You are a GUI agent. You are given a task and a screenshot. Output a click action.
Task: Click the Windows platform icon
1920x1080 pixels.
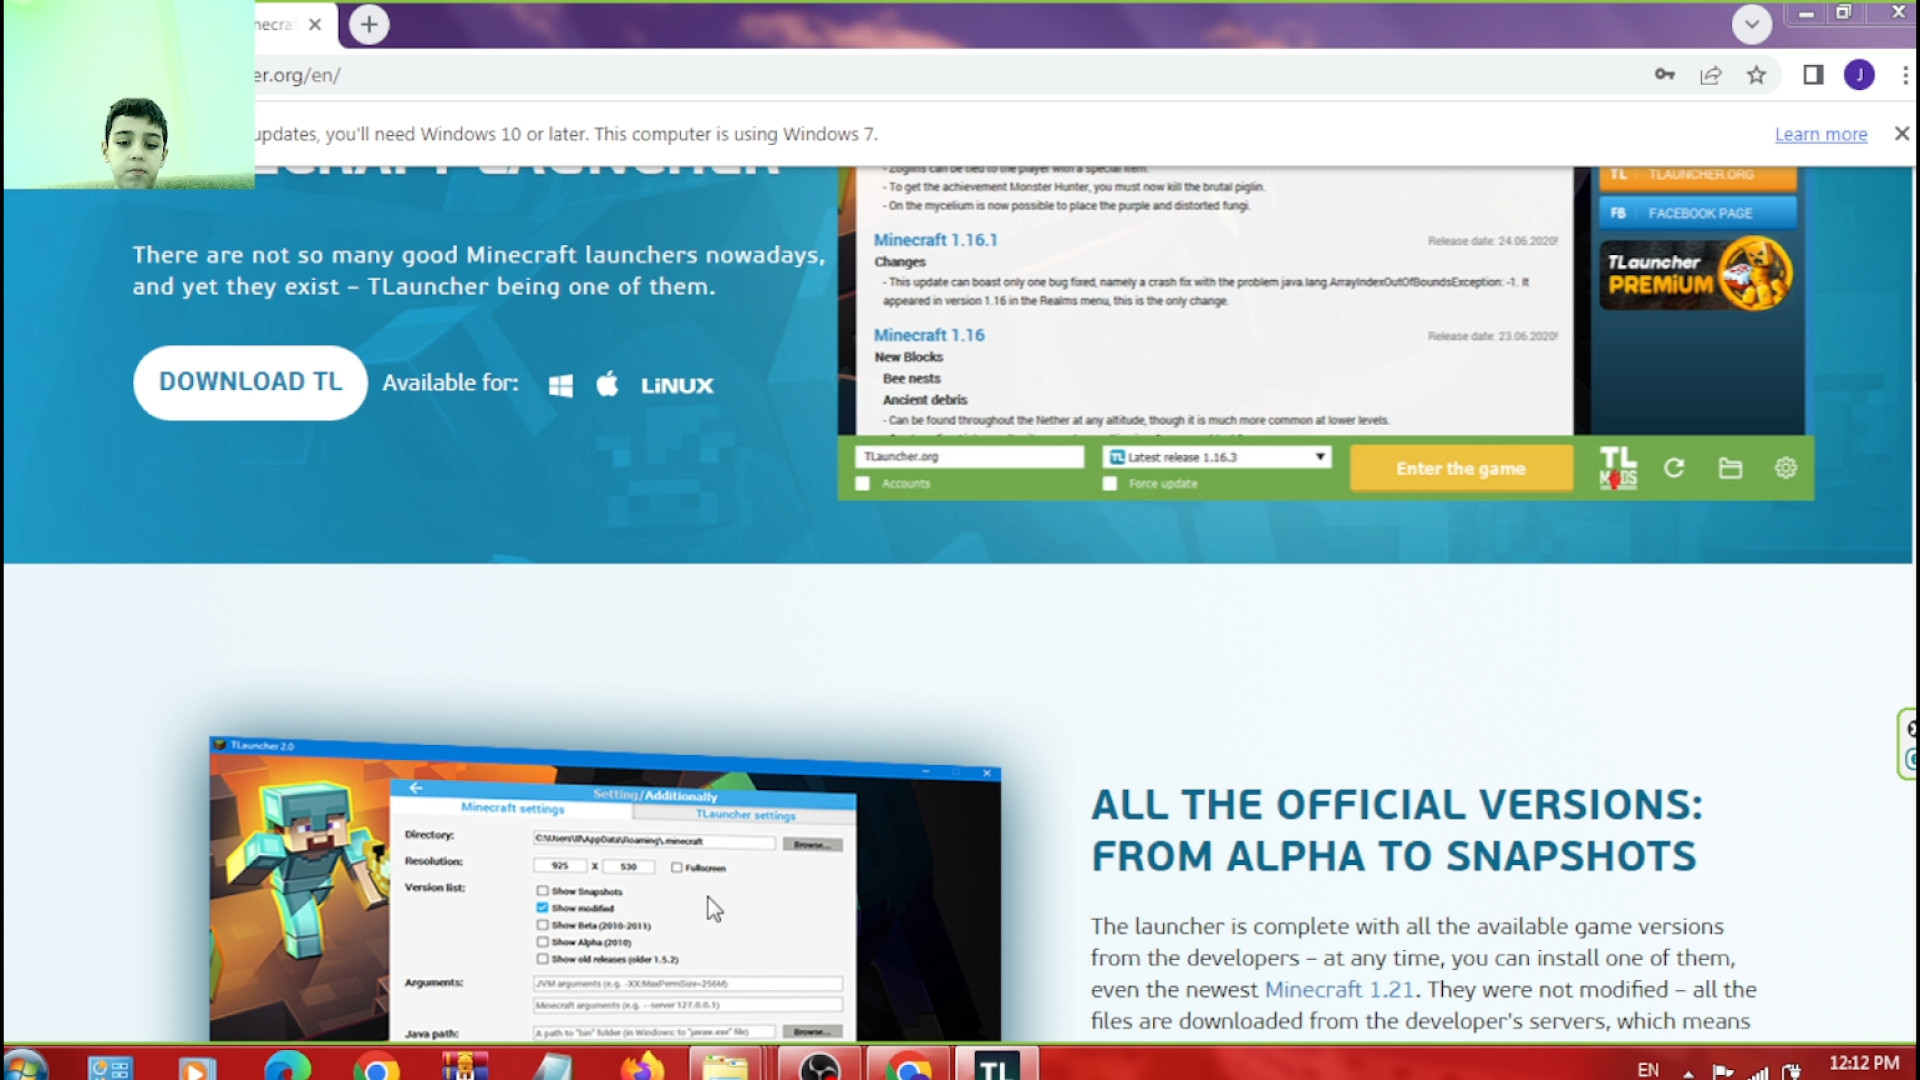(x=561, y=385)
